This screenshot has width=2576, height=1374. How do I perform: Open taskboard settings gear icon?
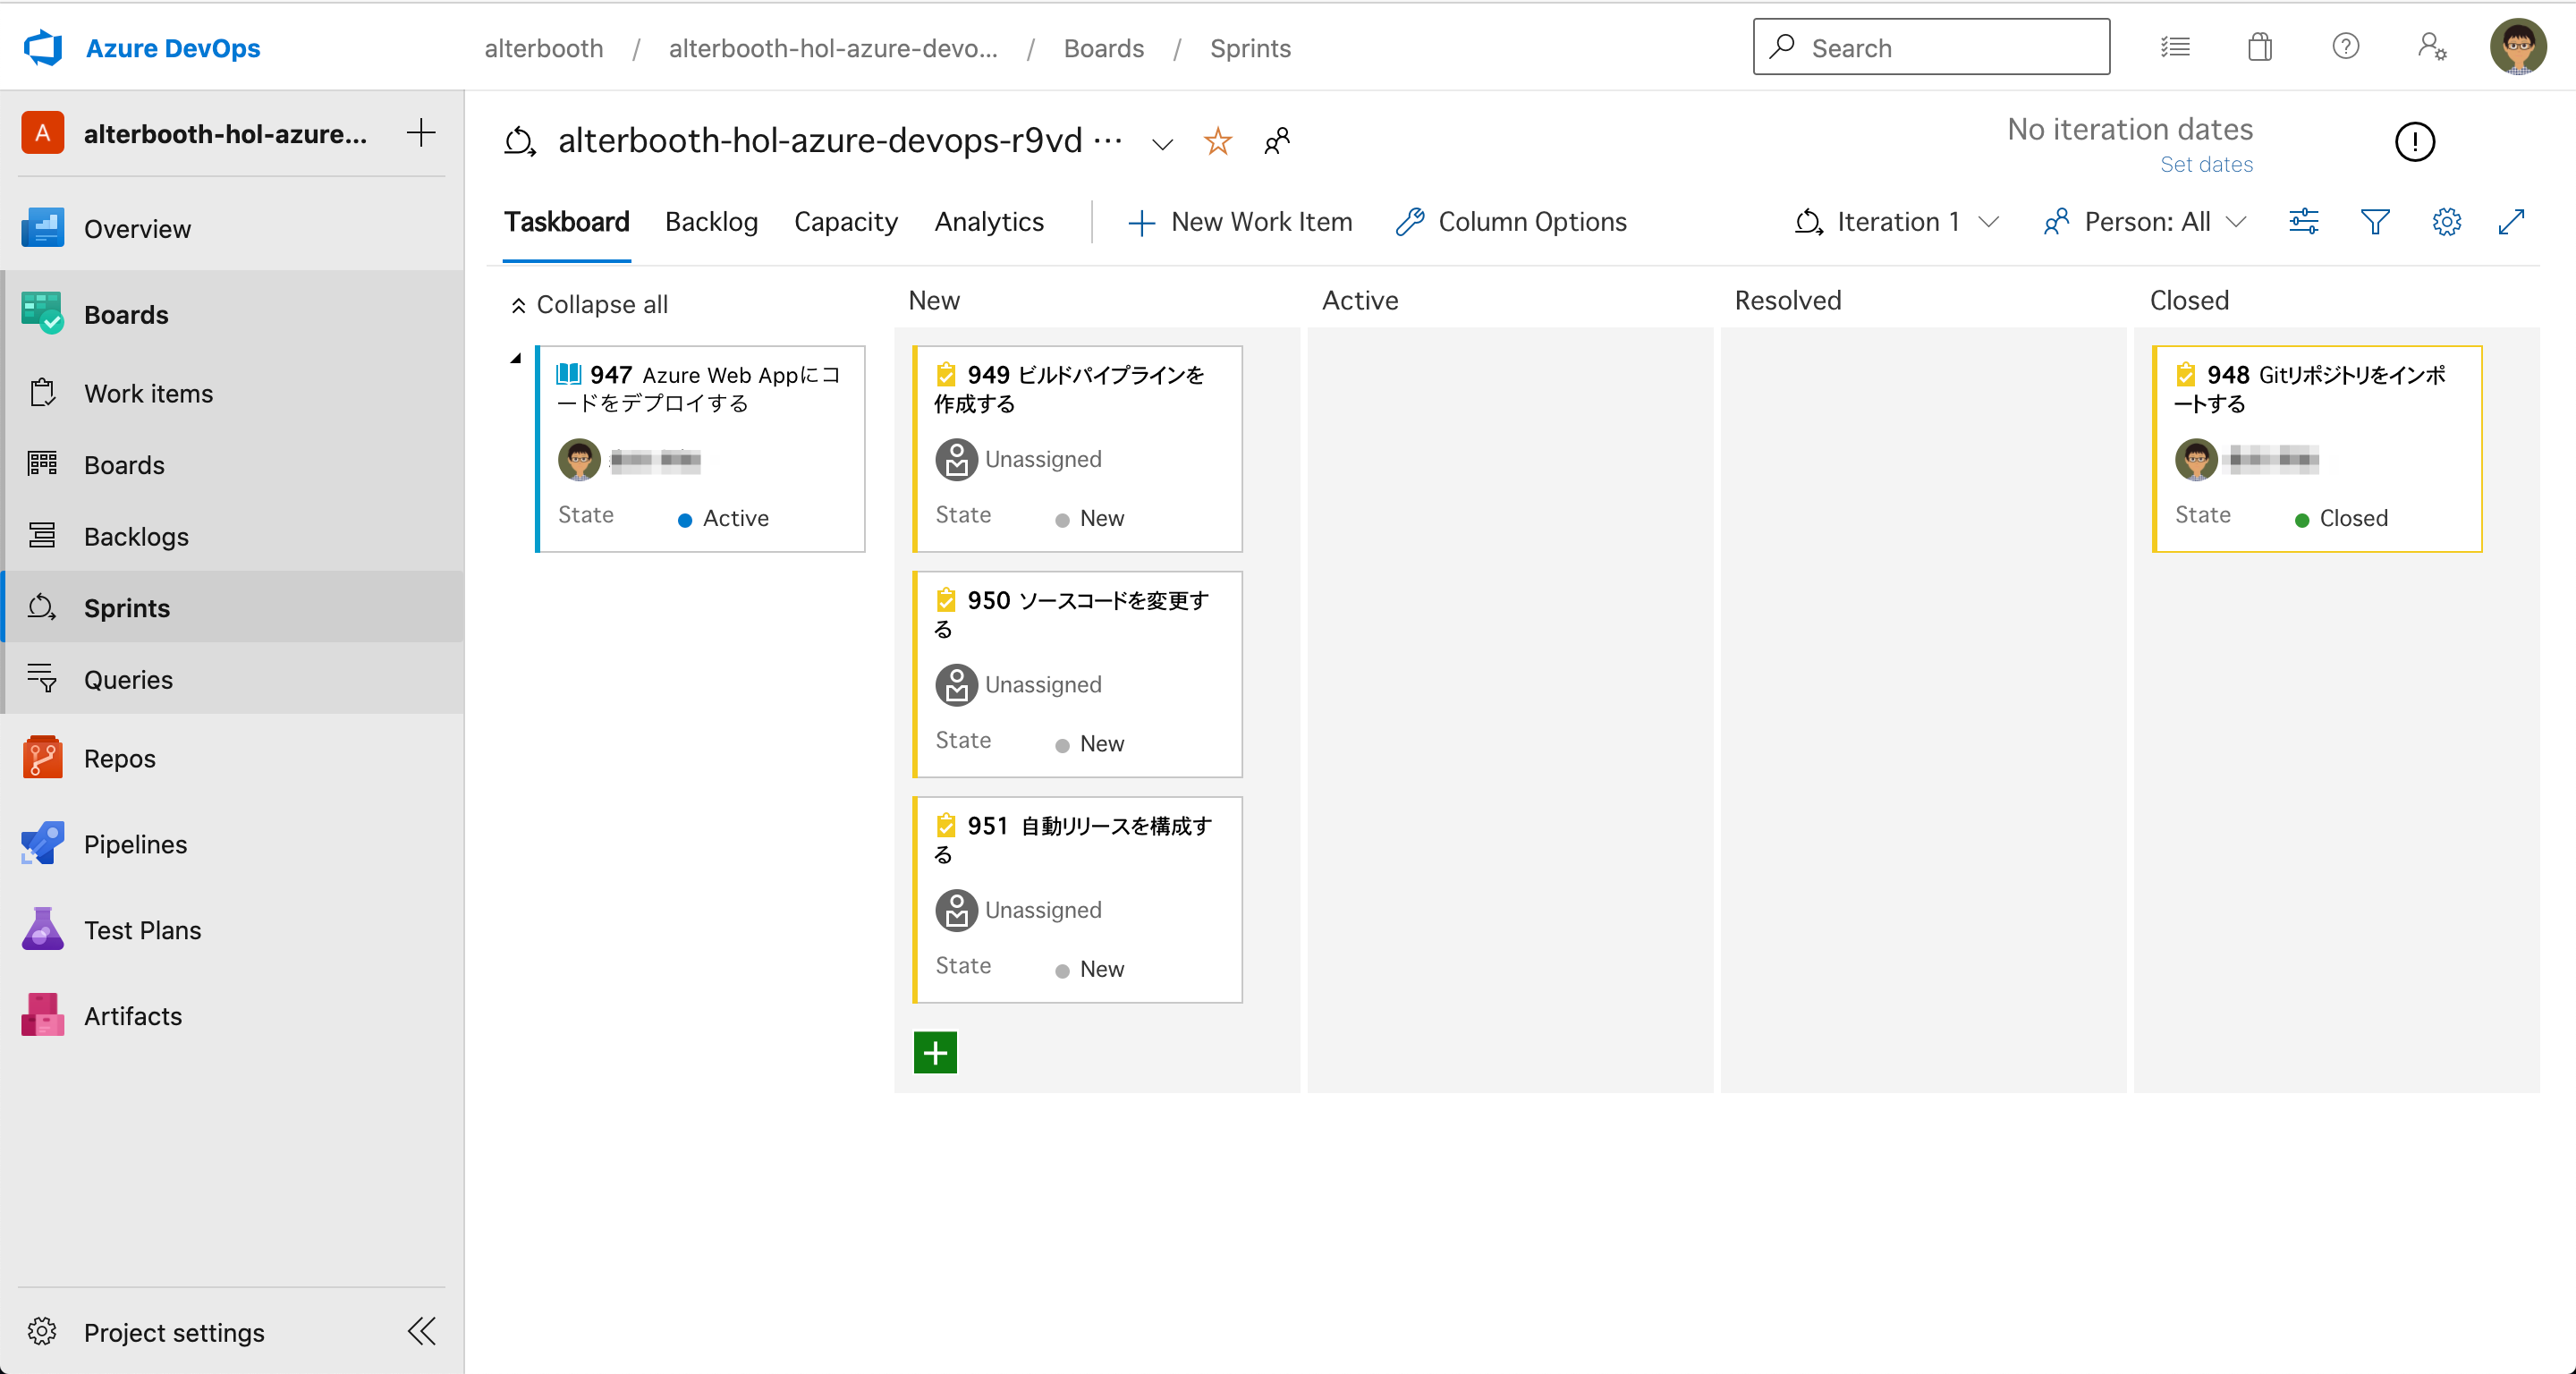(x=2446, y=222)
